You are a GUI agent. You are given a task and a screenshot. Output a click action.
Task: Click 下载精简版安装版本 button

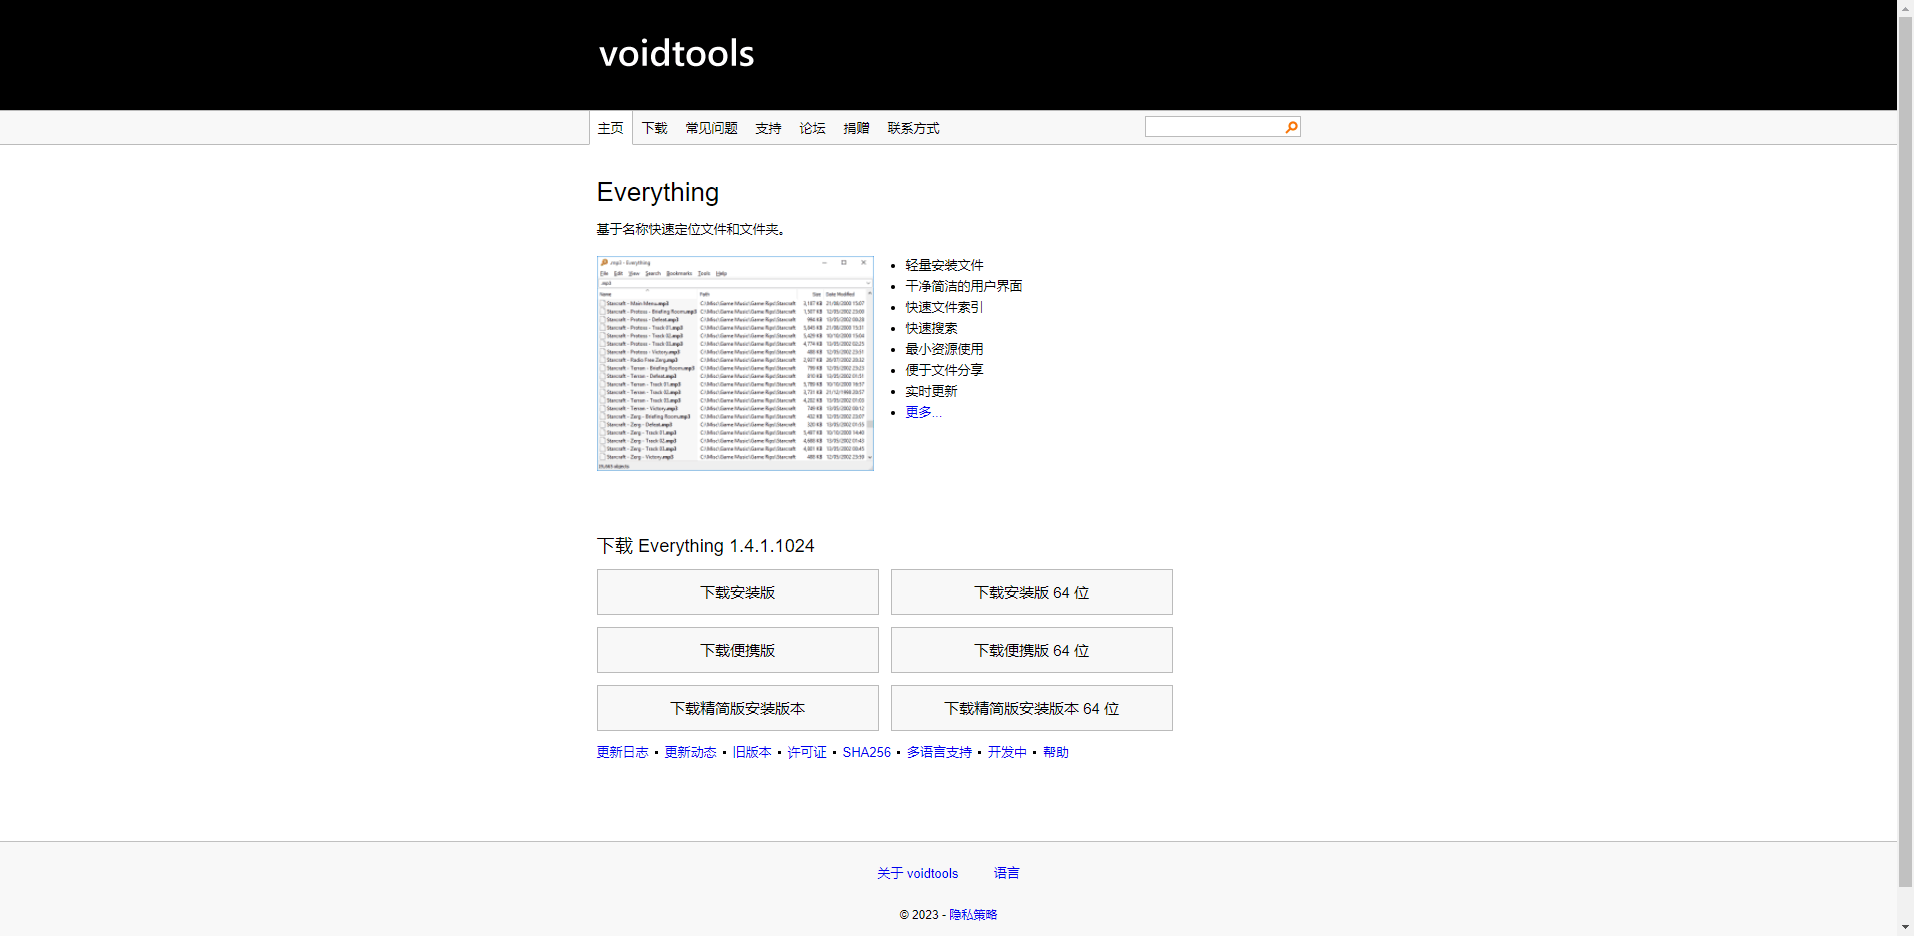(x=737, y=707)
